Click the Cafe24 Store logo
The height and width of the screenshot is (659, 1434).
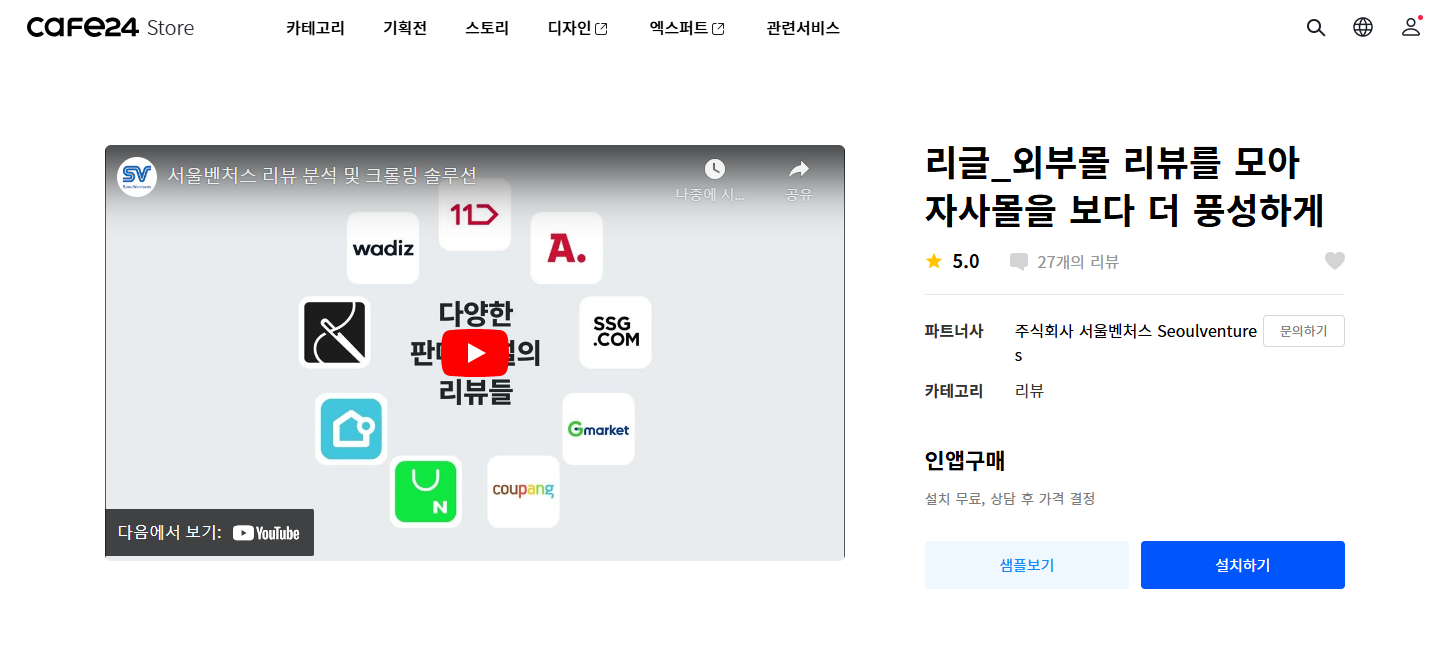[110, 28]
